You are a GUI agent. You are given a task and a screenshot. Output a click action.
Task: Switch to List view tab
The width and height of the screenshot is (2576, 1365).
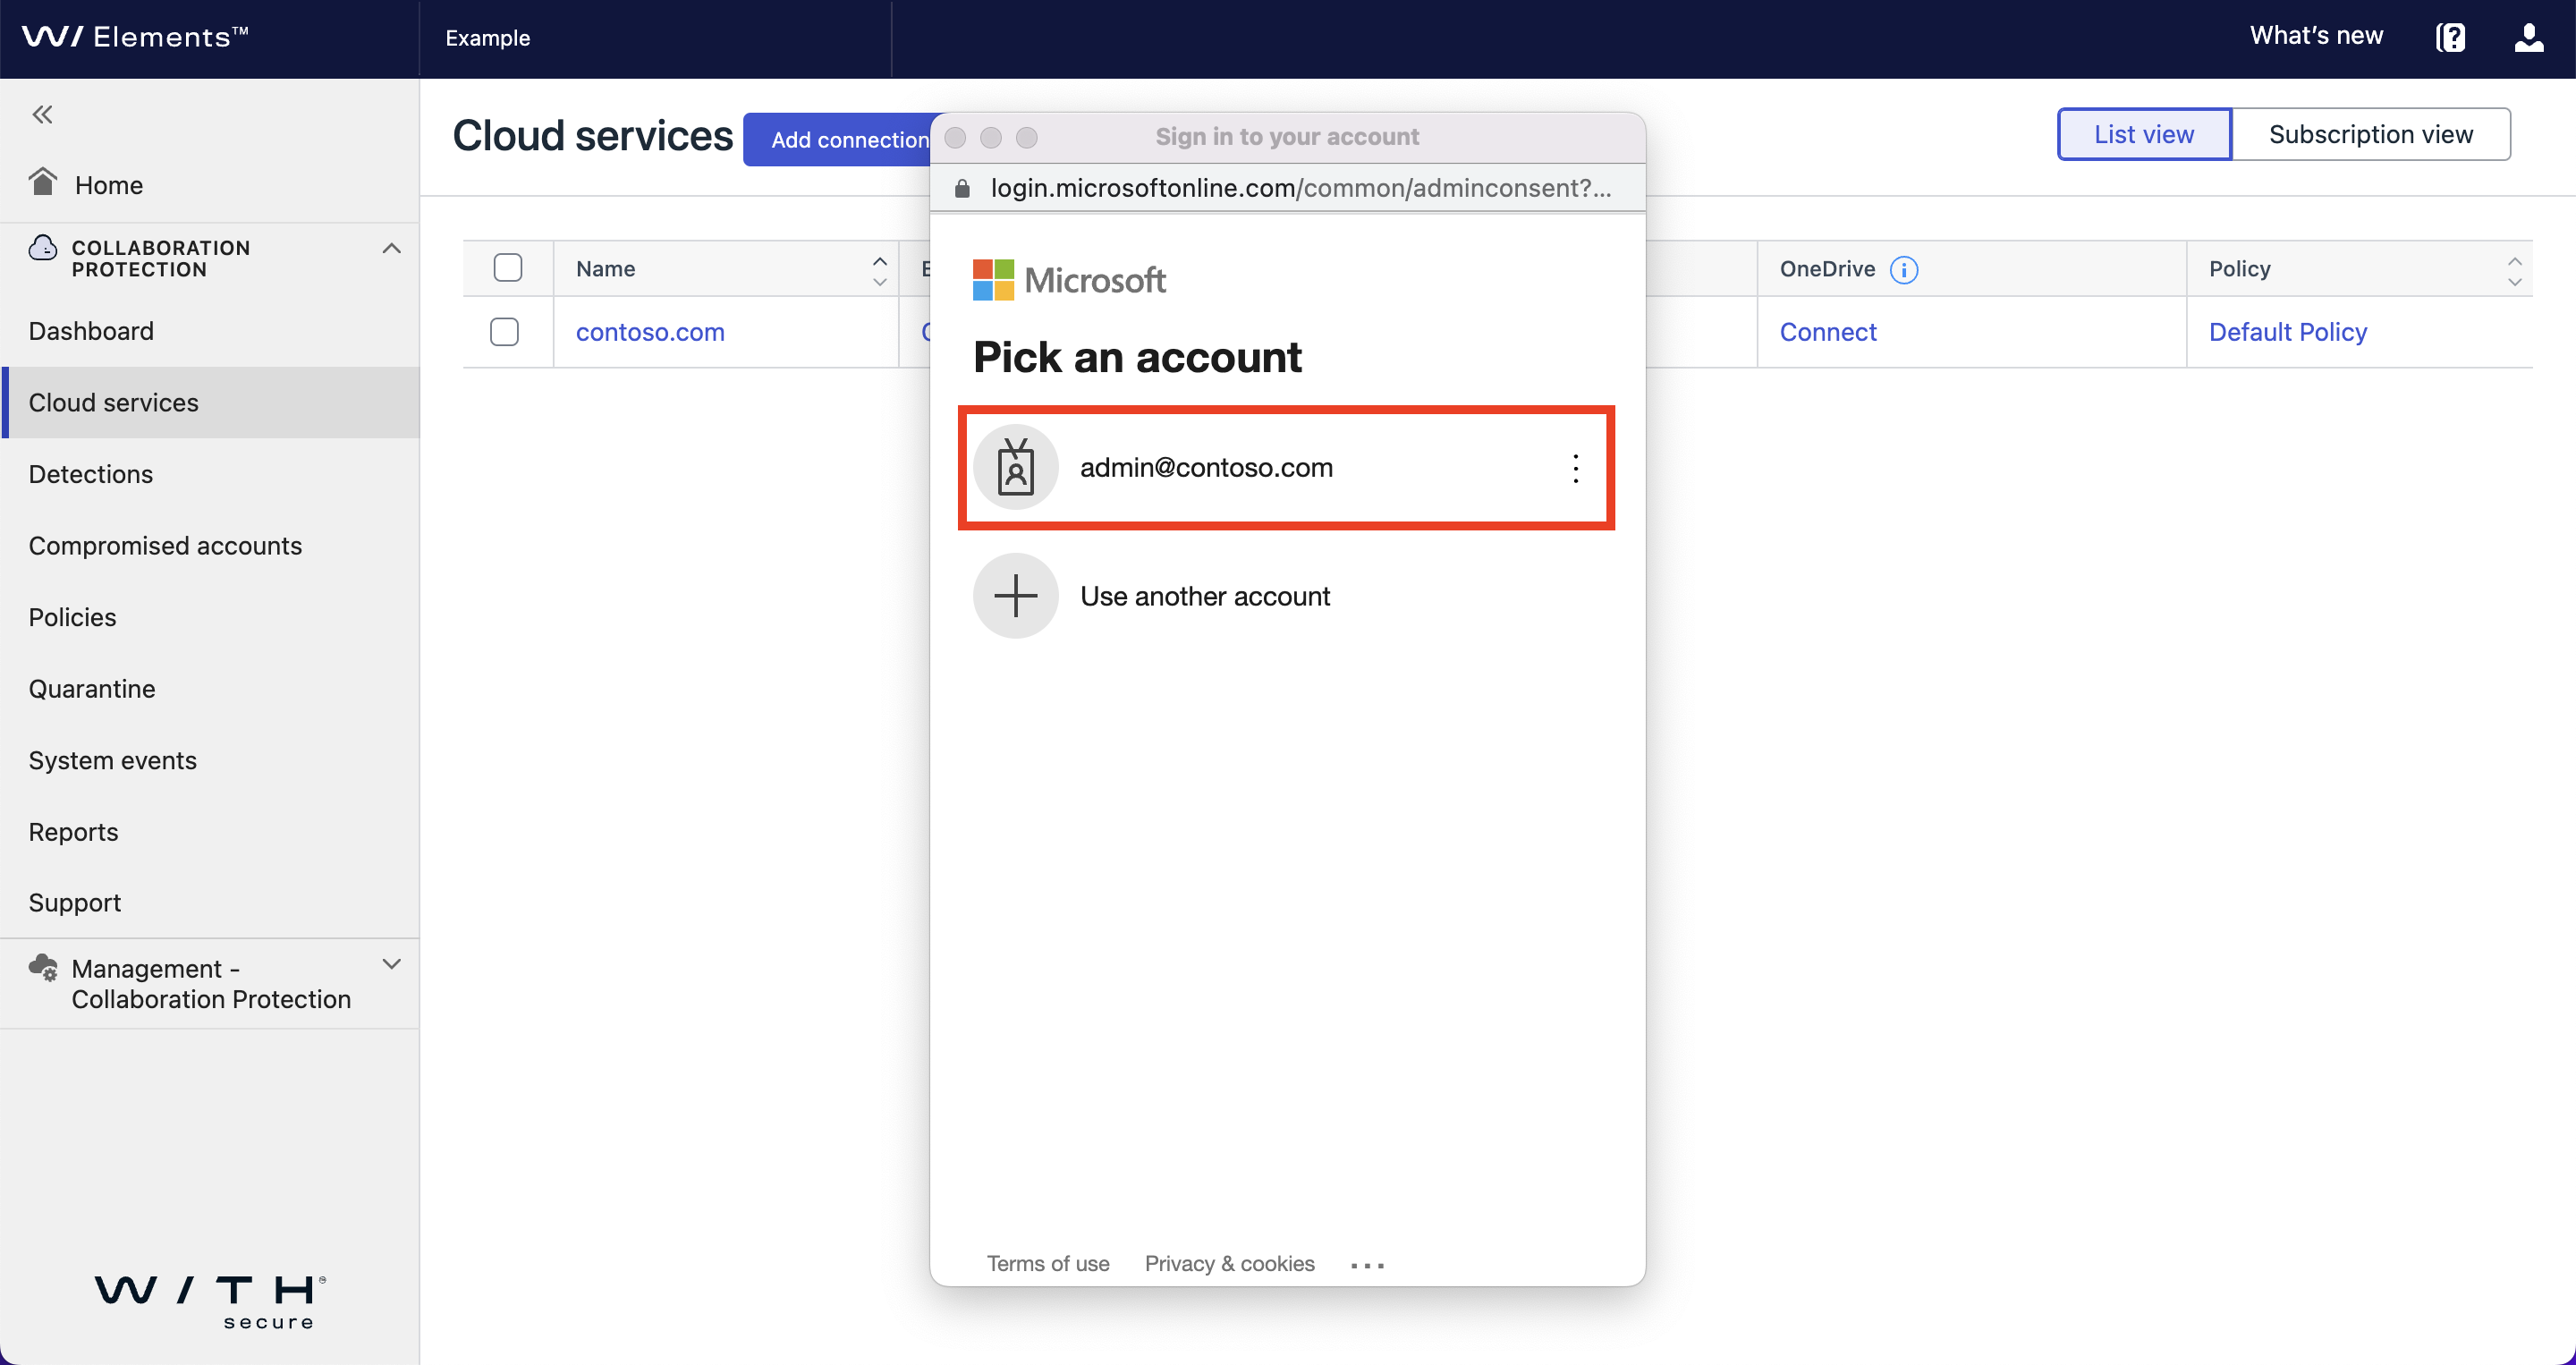coord(2144,134)
